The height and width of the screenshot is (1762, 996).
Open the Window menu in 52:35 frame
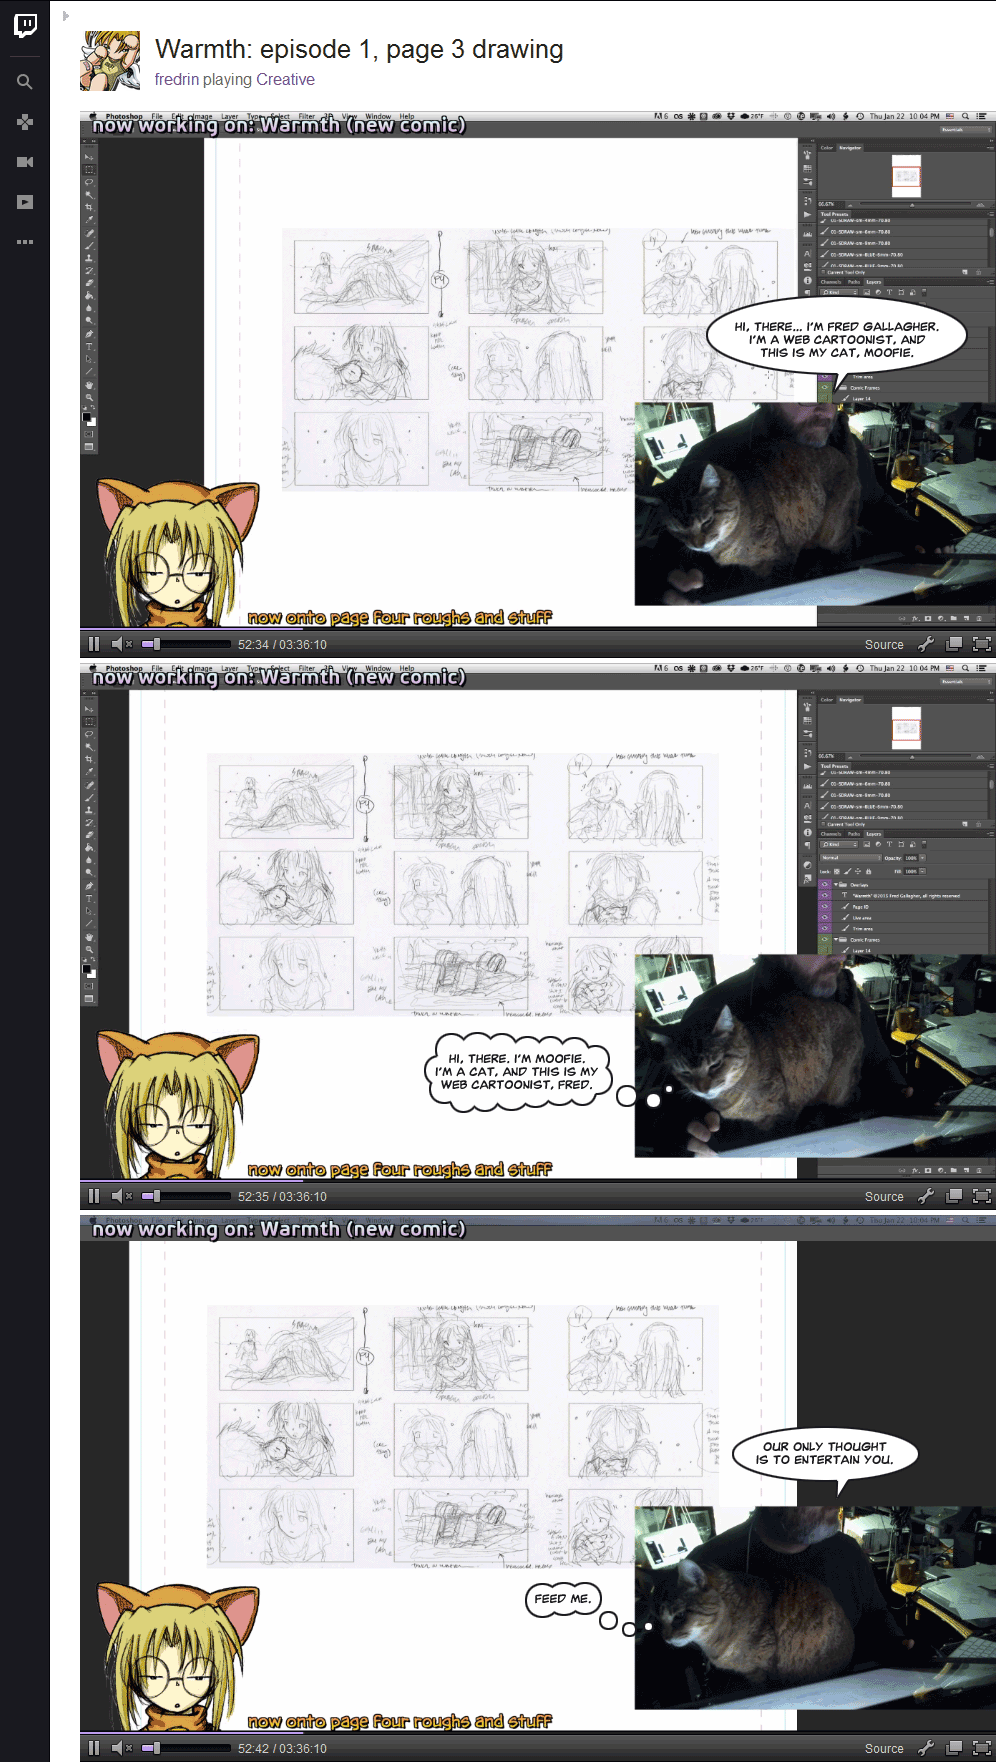click(x=378, y=668)
